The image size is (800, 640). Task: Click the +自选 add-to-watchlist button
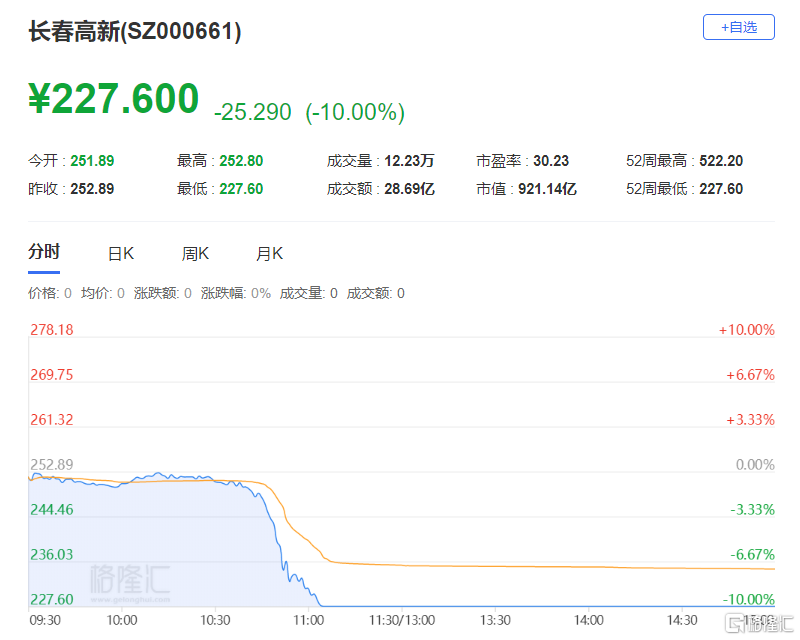pyautogui.click(x=738, y=27)
